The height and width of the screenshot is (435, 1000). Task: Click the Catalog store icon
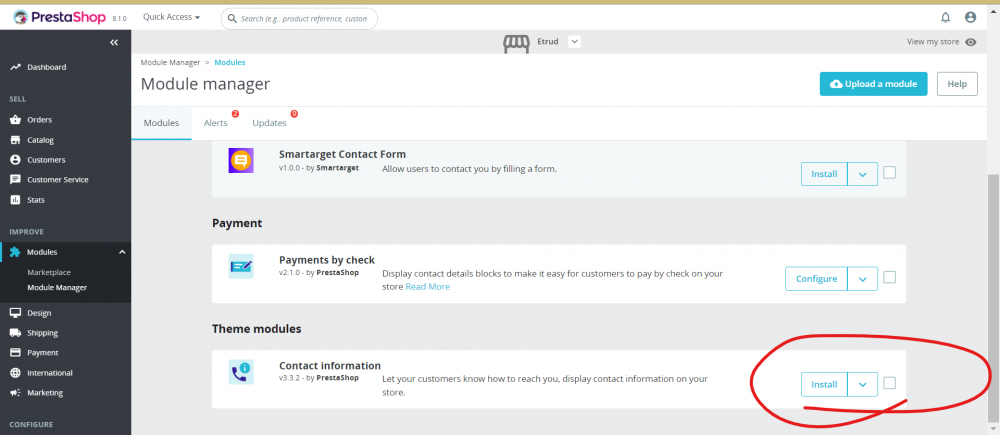coord(15,140)
